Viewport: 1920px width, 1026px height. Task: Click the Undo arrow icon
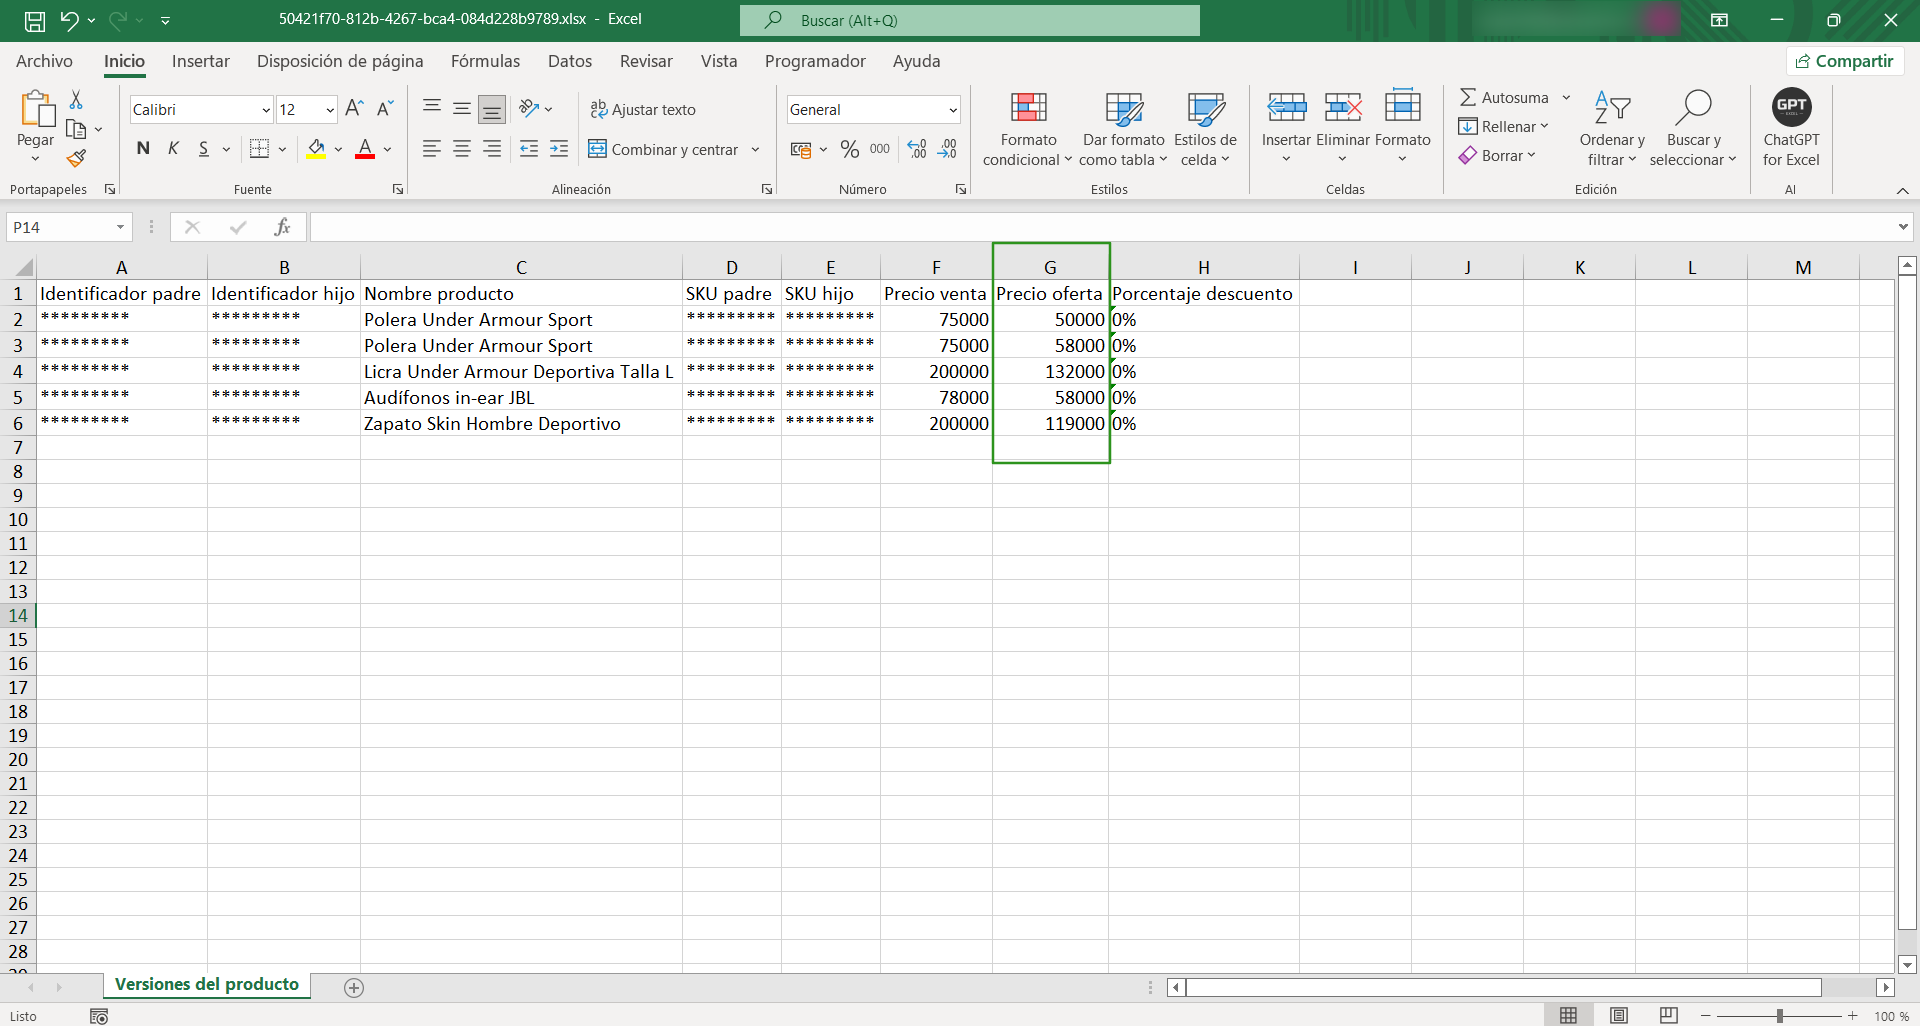pos(68,20)
